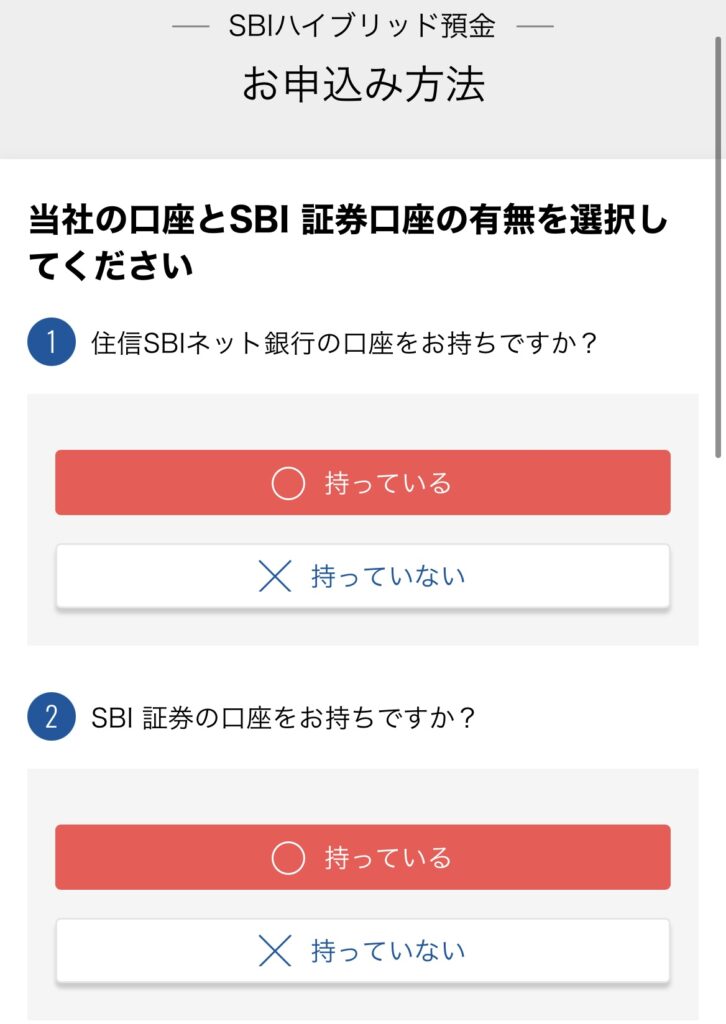The image size is (726, 1024).
Task: Click the SBI証券の口座をお持ちですか question text
Action: point(283,718)
